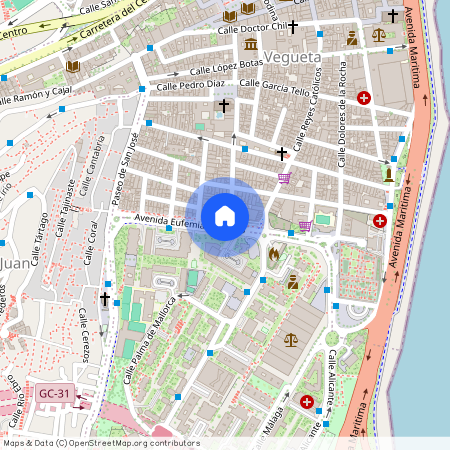The width and height of the screenshot is (450, 450).
Task: Click the courthouse scales icon near Avenida Marítima top
Action: click(x=379, y=35)
